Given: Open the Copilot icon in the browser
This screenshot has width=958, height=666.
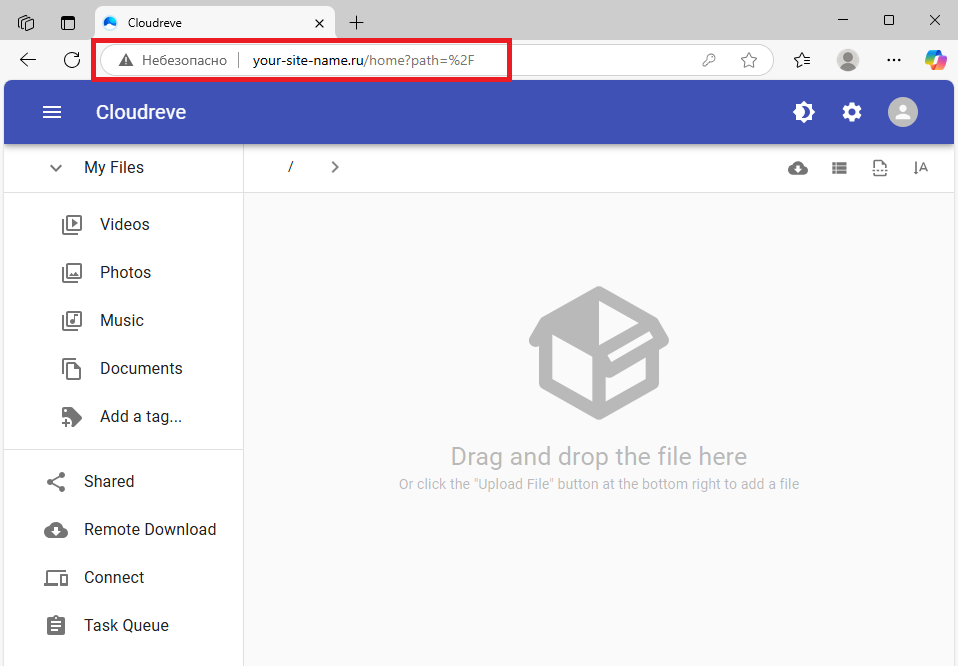Looking at the screenshot, I should 935,60.
